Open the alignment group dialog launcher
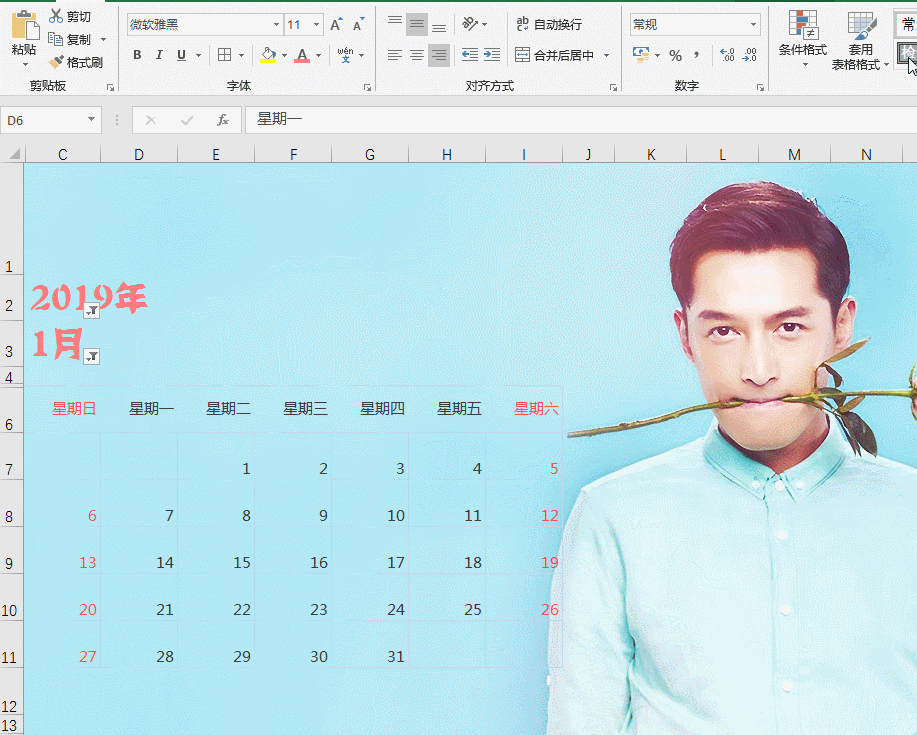The width and height of the screenshot is (917, 735). (613, 87)
